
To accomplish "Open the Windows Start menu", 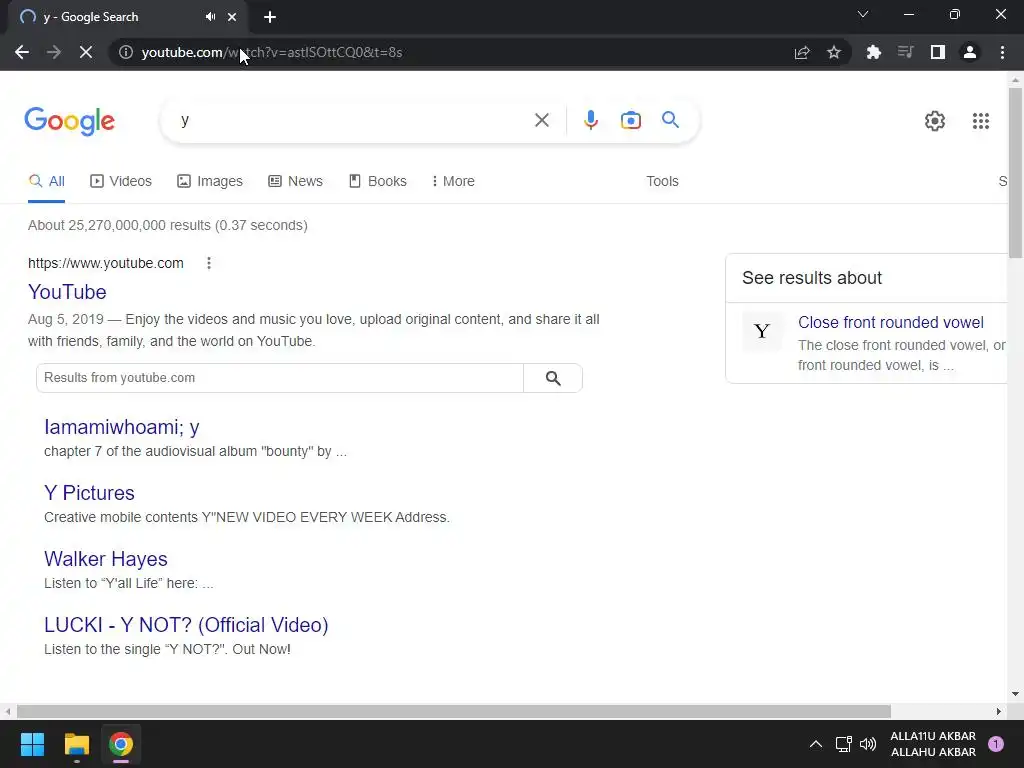I will tap(32, 744).
